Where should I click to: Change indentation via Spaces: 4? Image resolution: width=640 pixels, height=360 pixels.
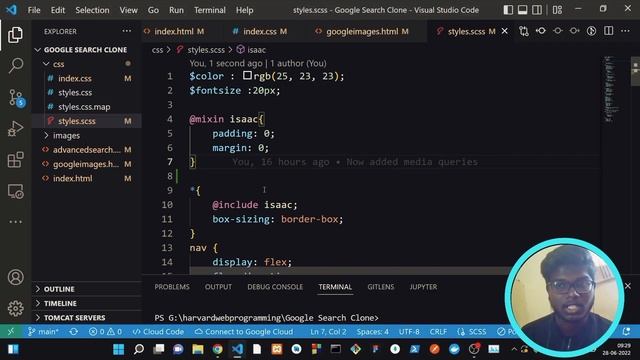(x=373, y=331)
